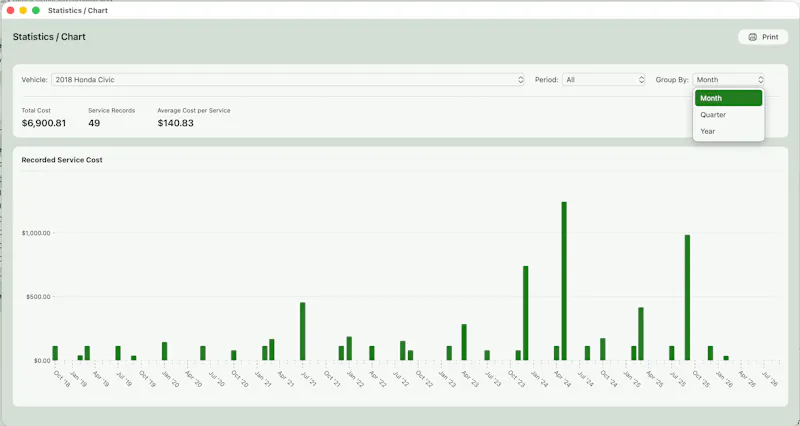
Task: Click the Oct '23 x-axis label
Action: [x=516, y=379]
